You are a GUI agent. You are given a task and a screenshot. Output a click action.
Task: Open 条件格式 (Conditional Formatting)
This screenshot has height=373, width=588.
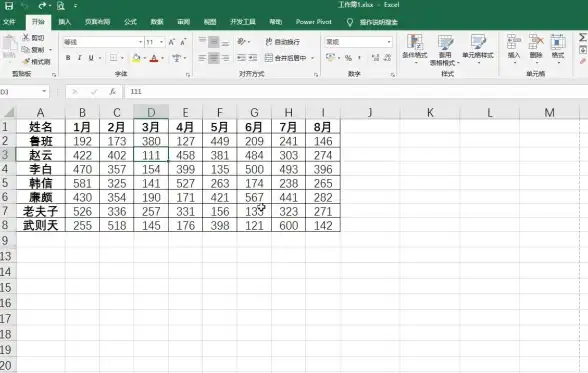(415, 48)
